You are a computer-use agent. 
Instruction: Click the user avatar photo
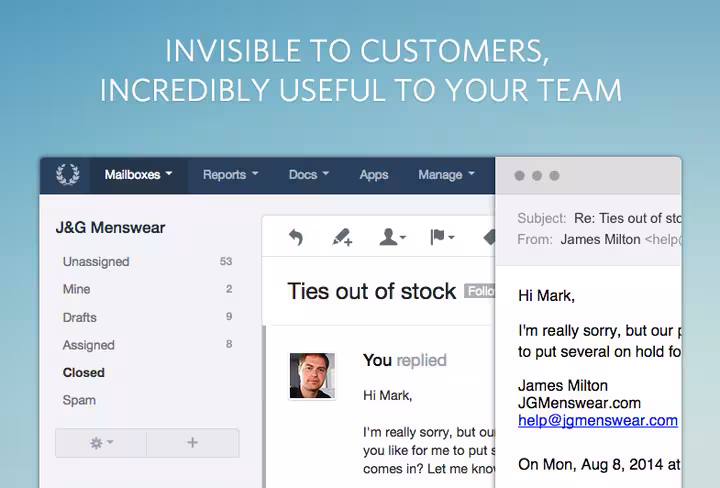tap(312, 376)
